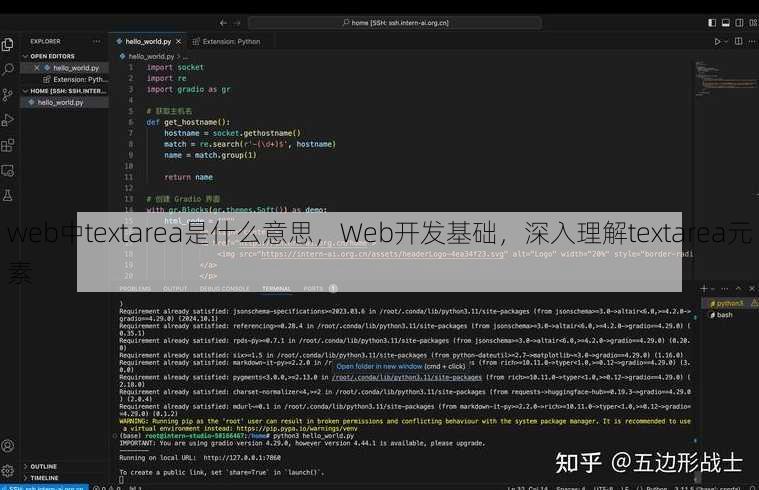Select Extension: Python in Open Editors
The height and width of the screenshot is (490, 759).
coord(80,79)
